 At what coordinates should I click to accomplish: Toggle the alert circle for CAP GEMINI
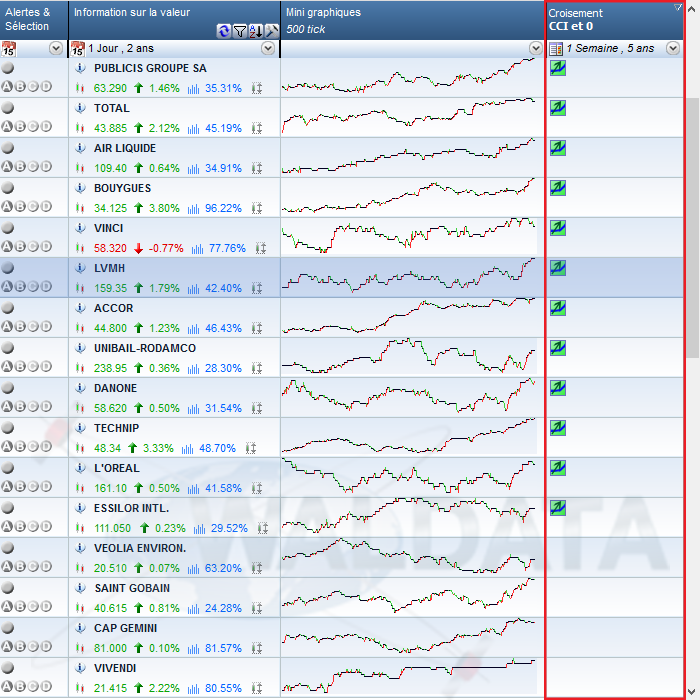click(x=8, y=628)
